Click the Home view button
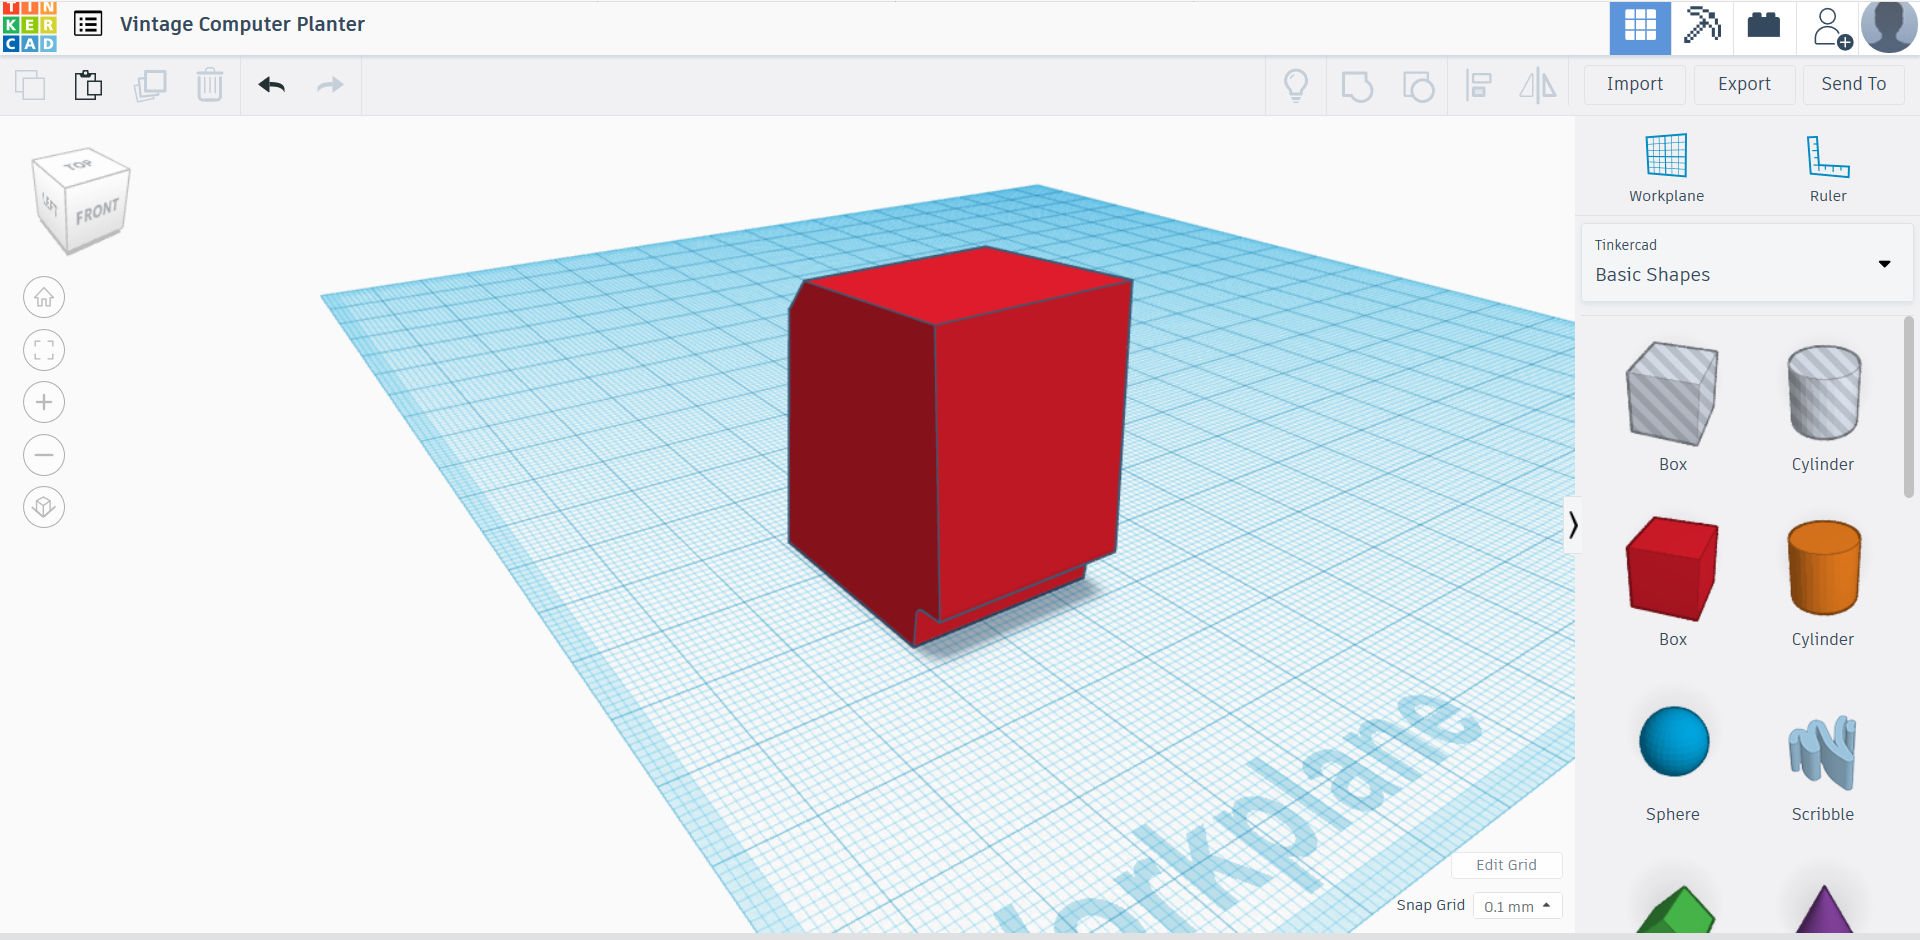This screenshot has width=1920, height=940. tap(44, 297)
